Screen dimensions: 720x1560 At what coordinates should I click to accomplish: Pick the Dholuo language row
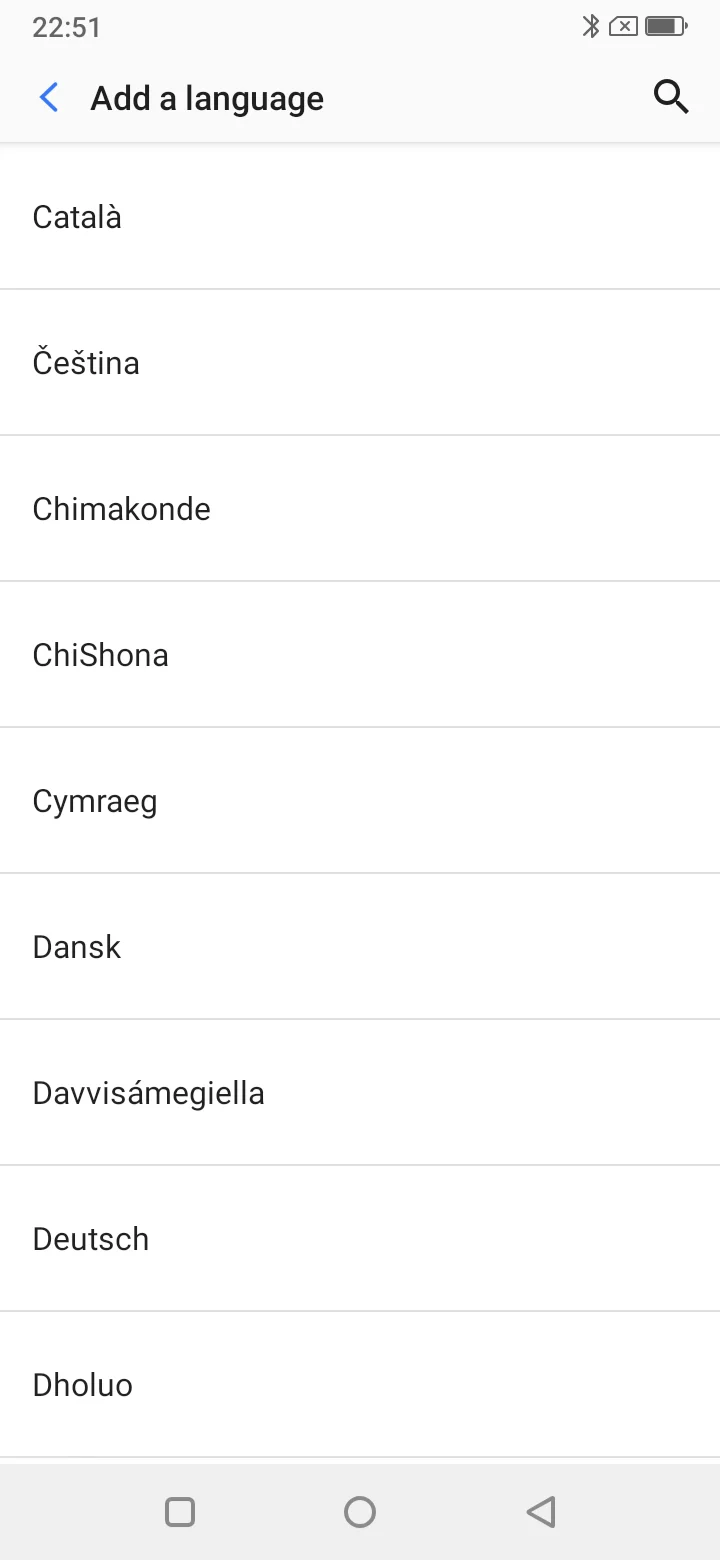[360, 1385]
